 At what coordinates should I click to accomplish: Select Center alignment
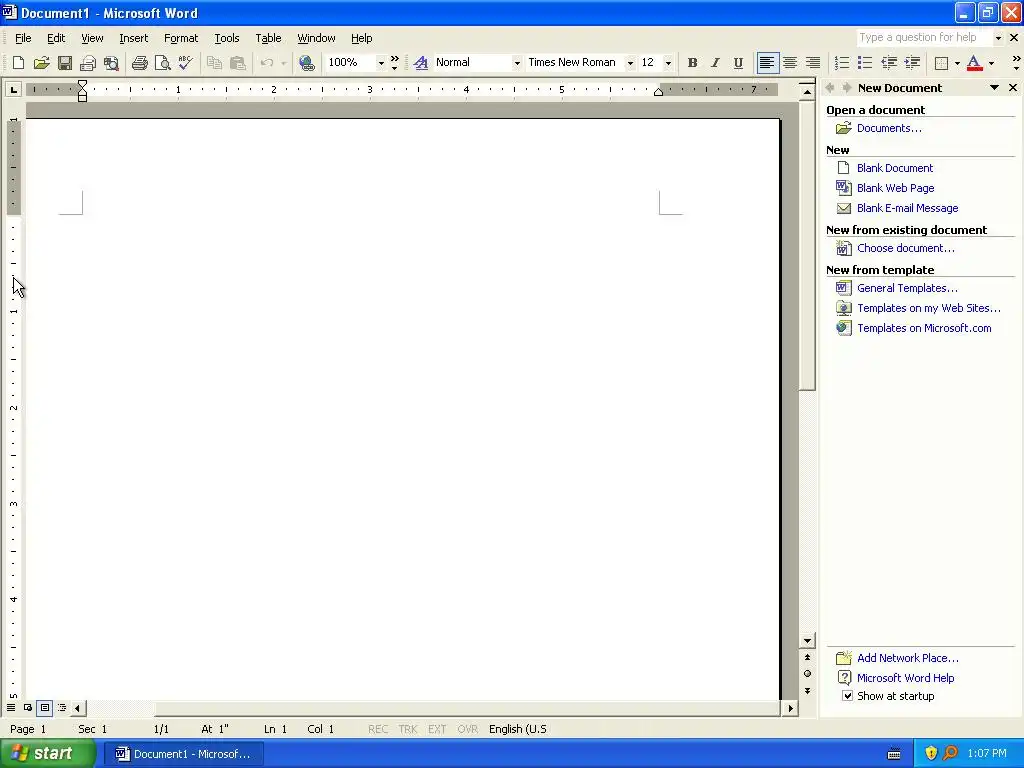(x=790, y=63)
